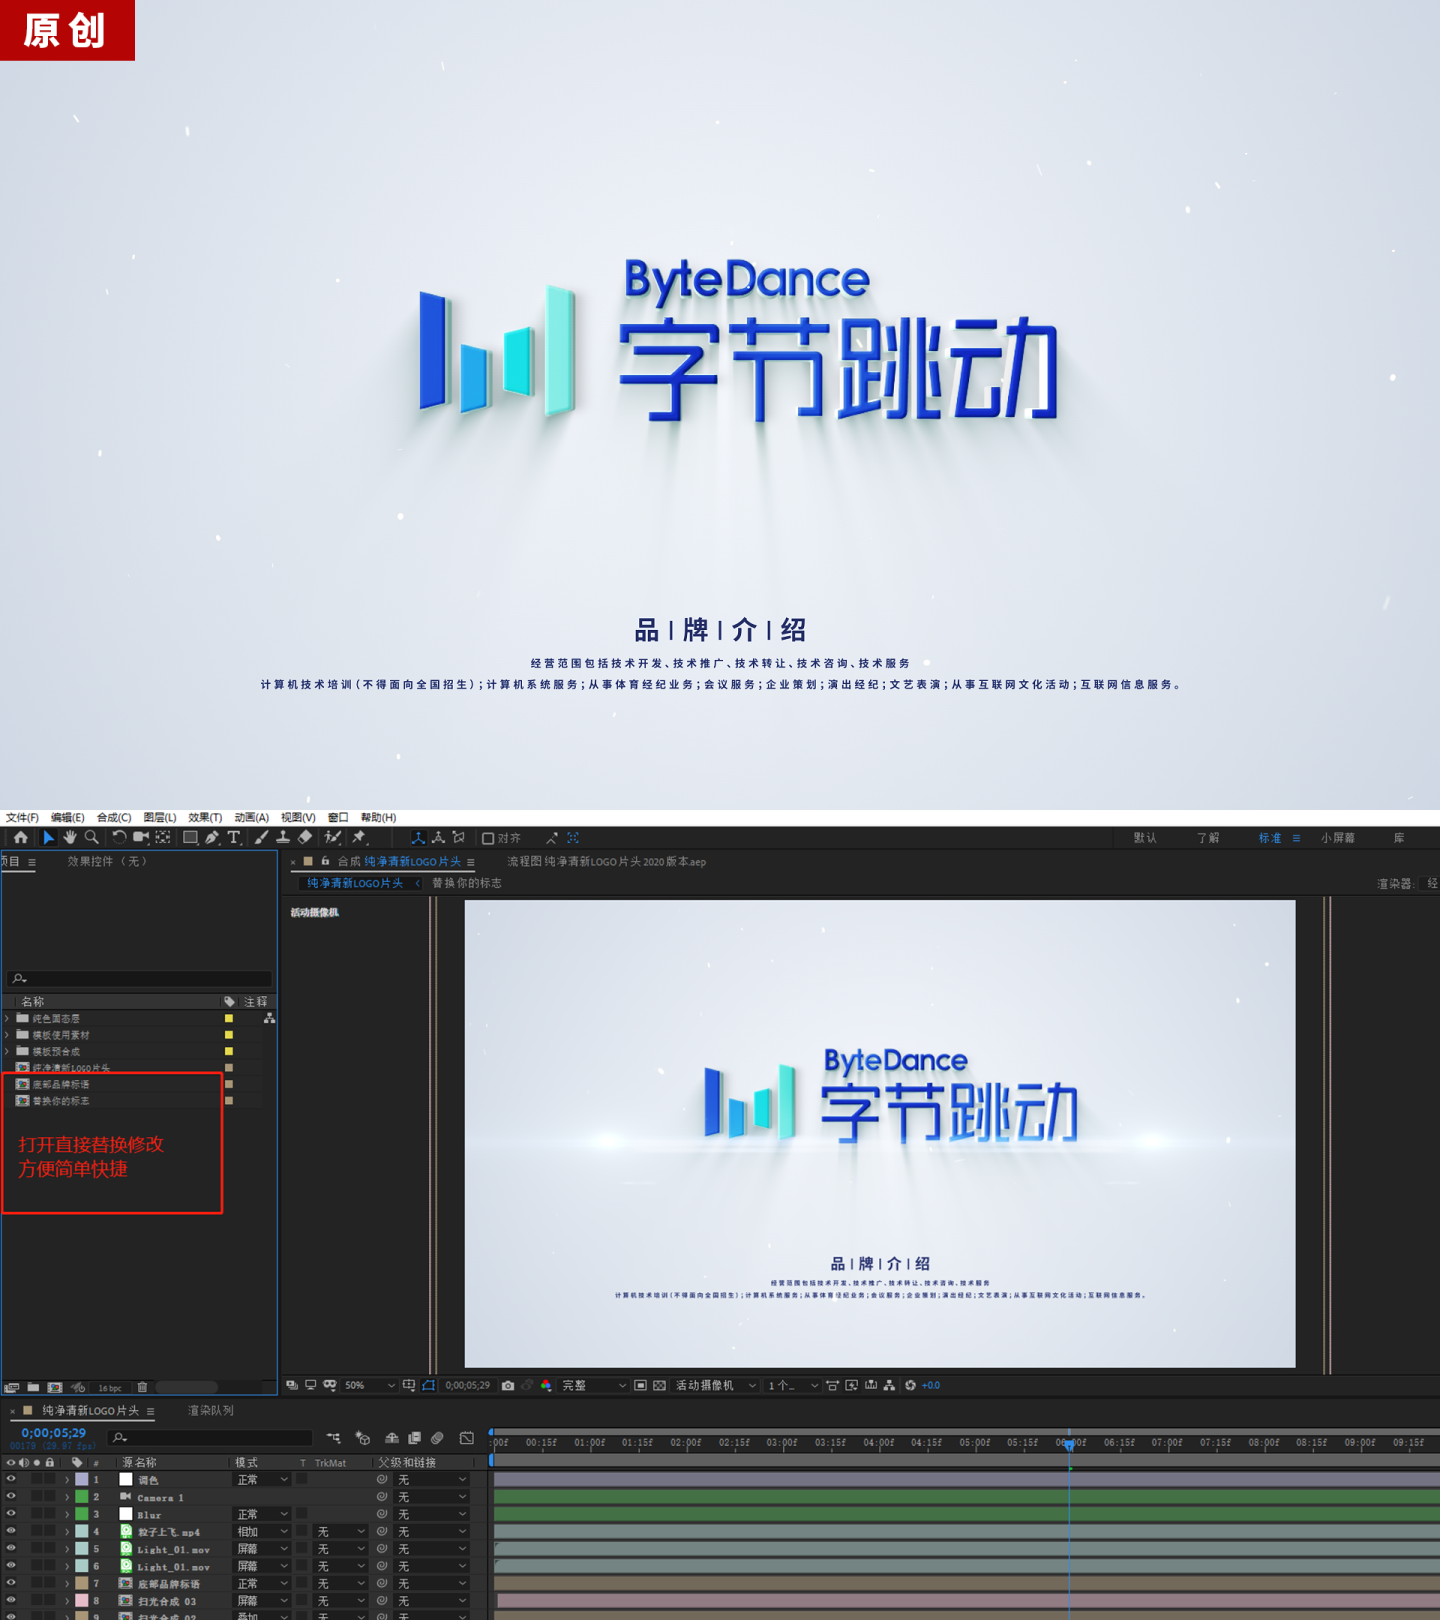Select the Eraser tool
Viewport: 1440px width, 1620px height.
(x=305, y=838)
